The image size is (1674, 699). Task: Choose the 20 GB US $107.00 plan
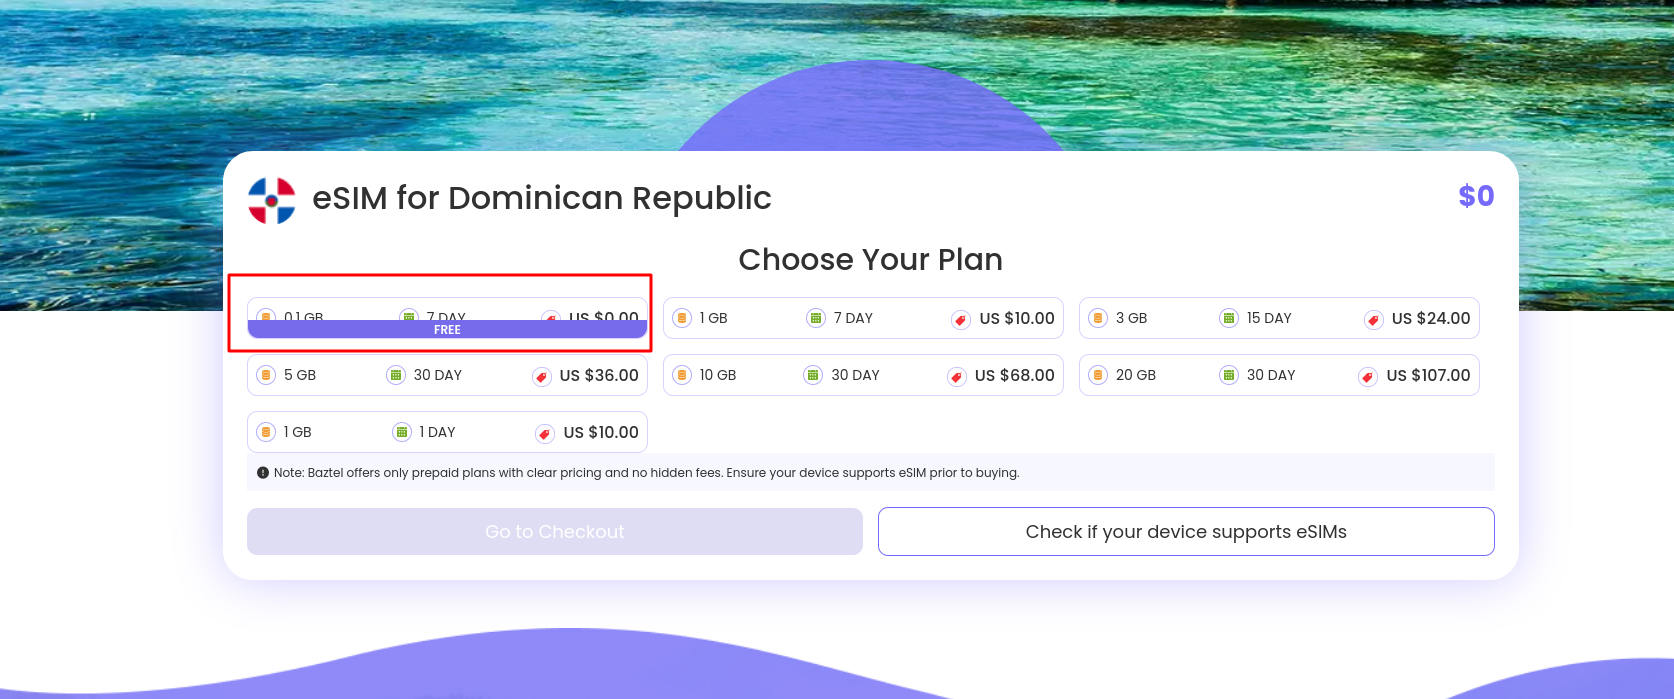coord(1278,375)
